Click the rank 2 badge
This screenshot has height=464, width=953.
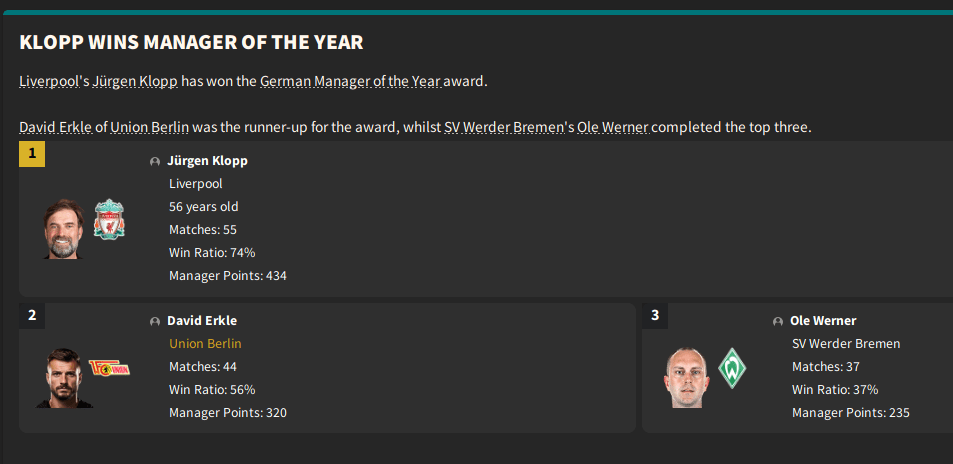click(x=32, y=316)
